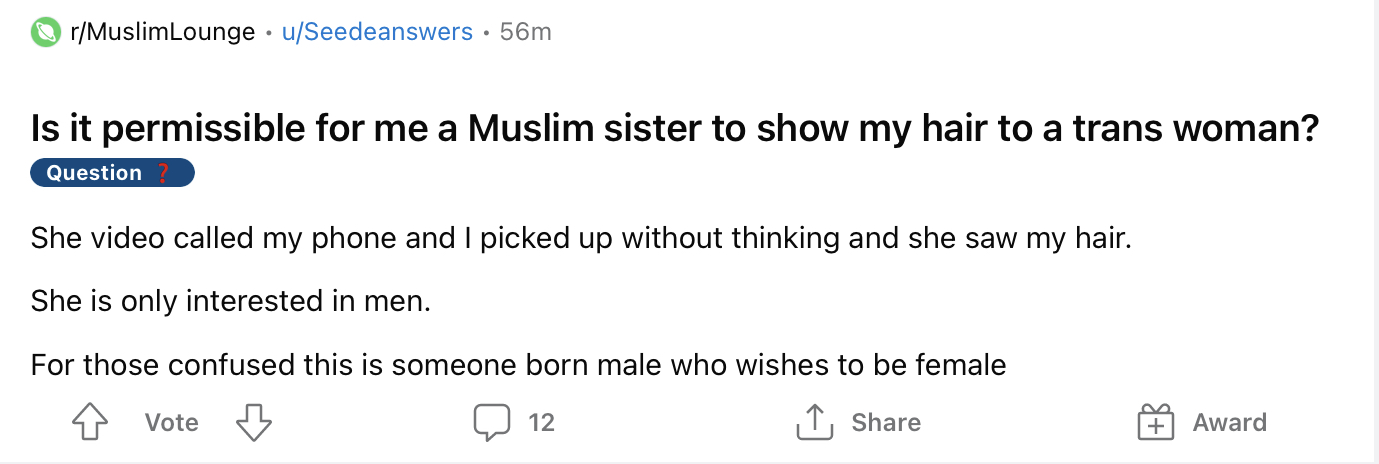1379x464 pixels.
Task: Click the comments speech bubble icon
Action: point(491,423)
